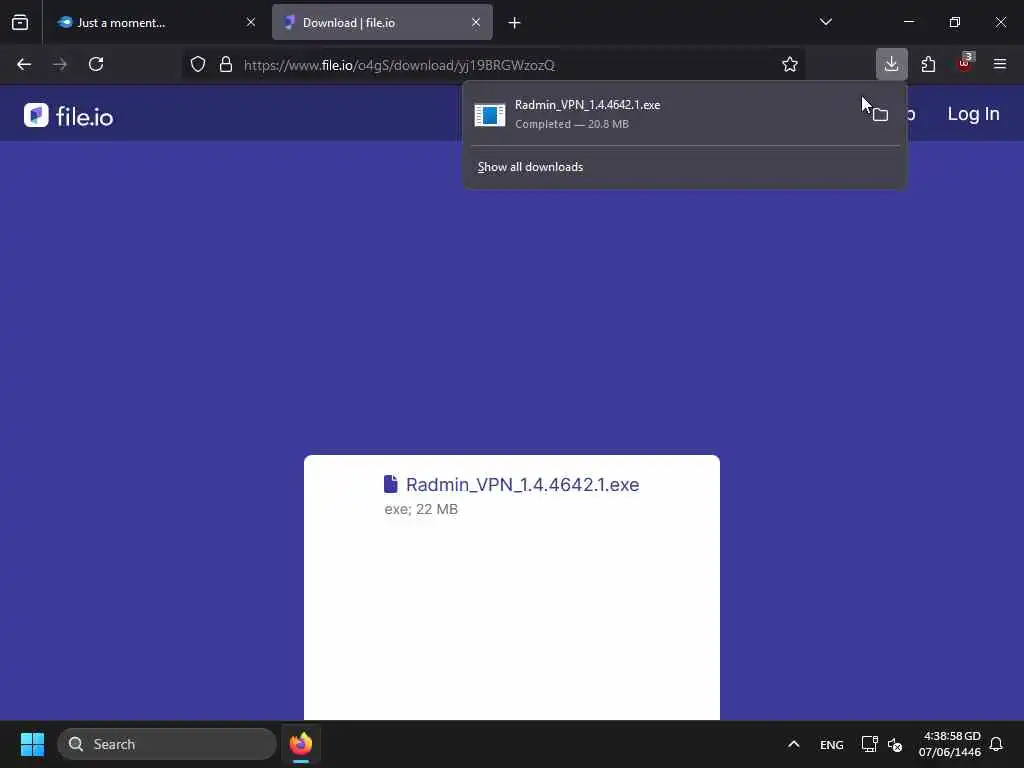The height and width of the screenshot is (768, 1024).
Task: Open the uBlock extension icon
Action: point(965,64)
